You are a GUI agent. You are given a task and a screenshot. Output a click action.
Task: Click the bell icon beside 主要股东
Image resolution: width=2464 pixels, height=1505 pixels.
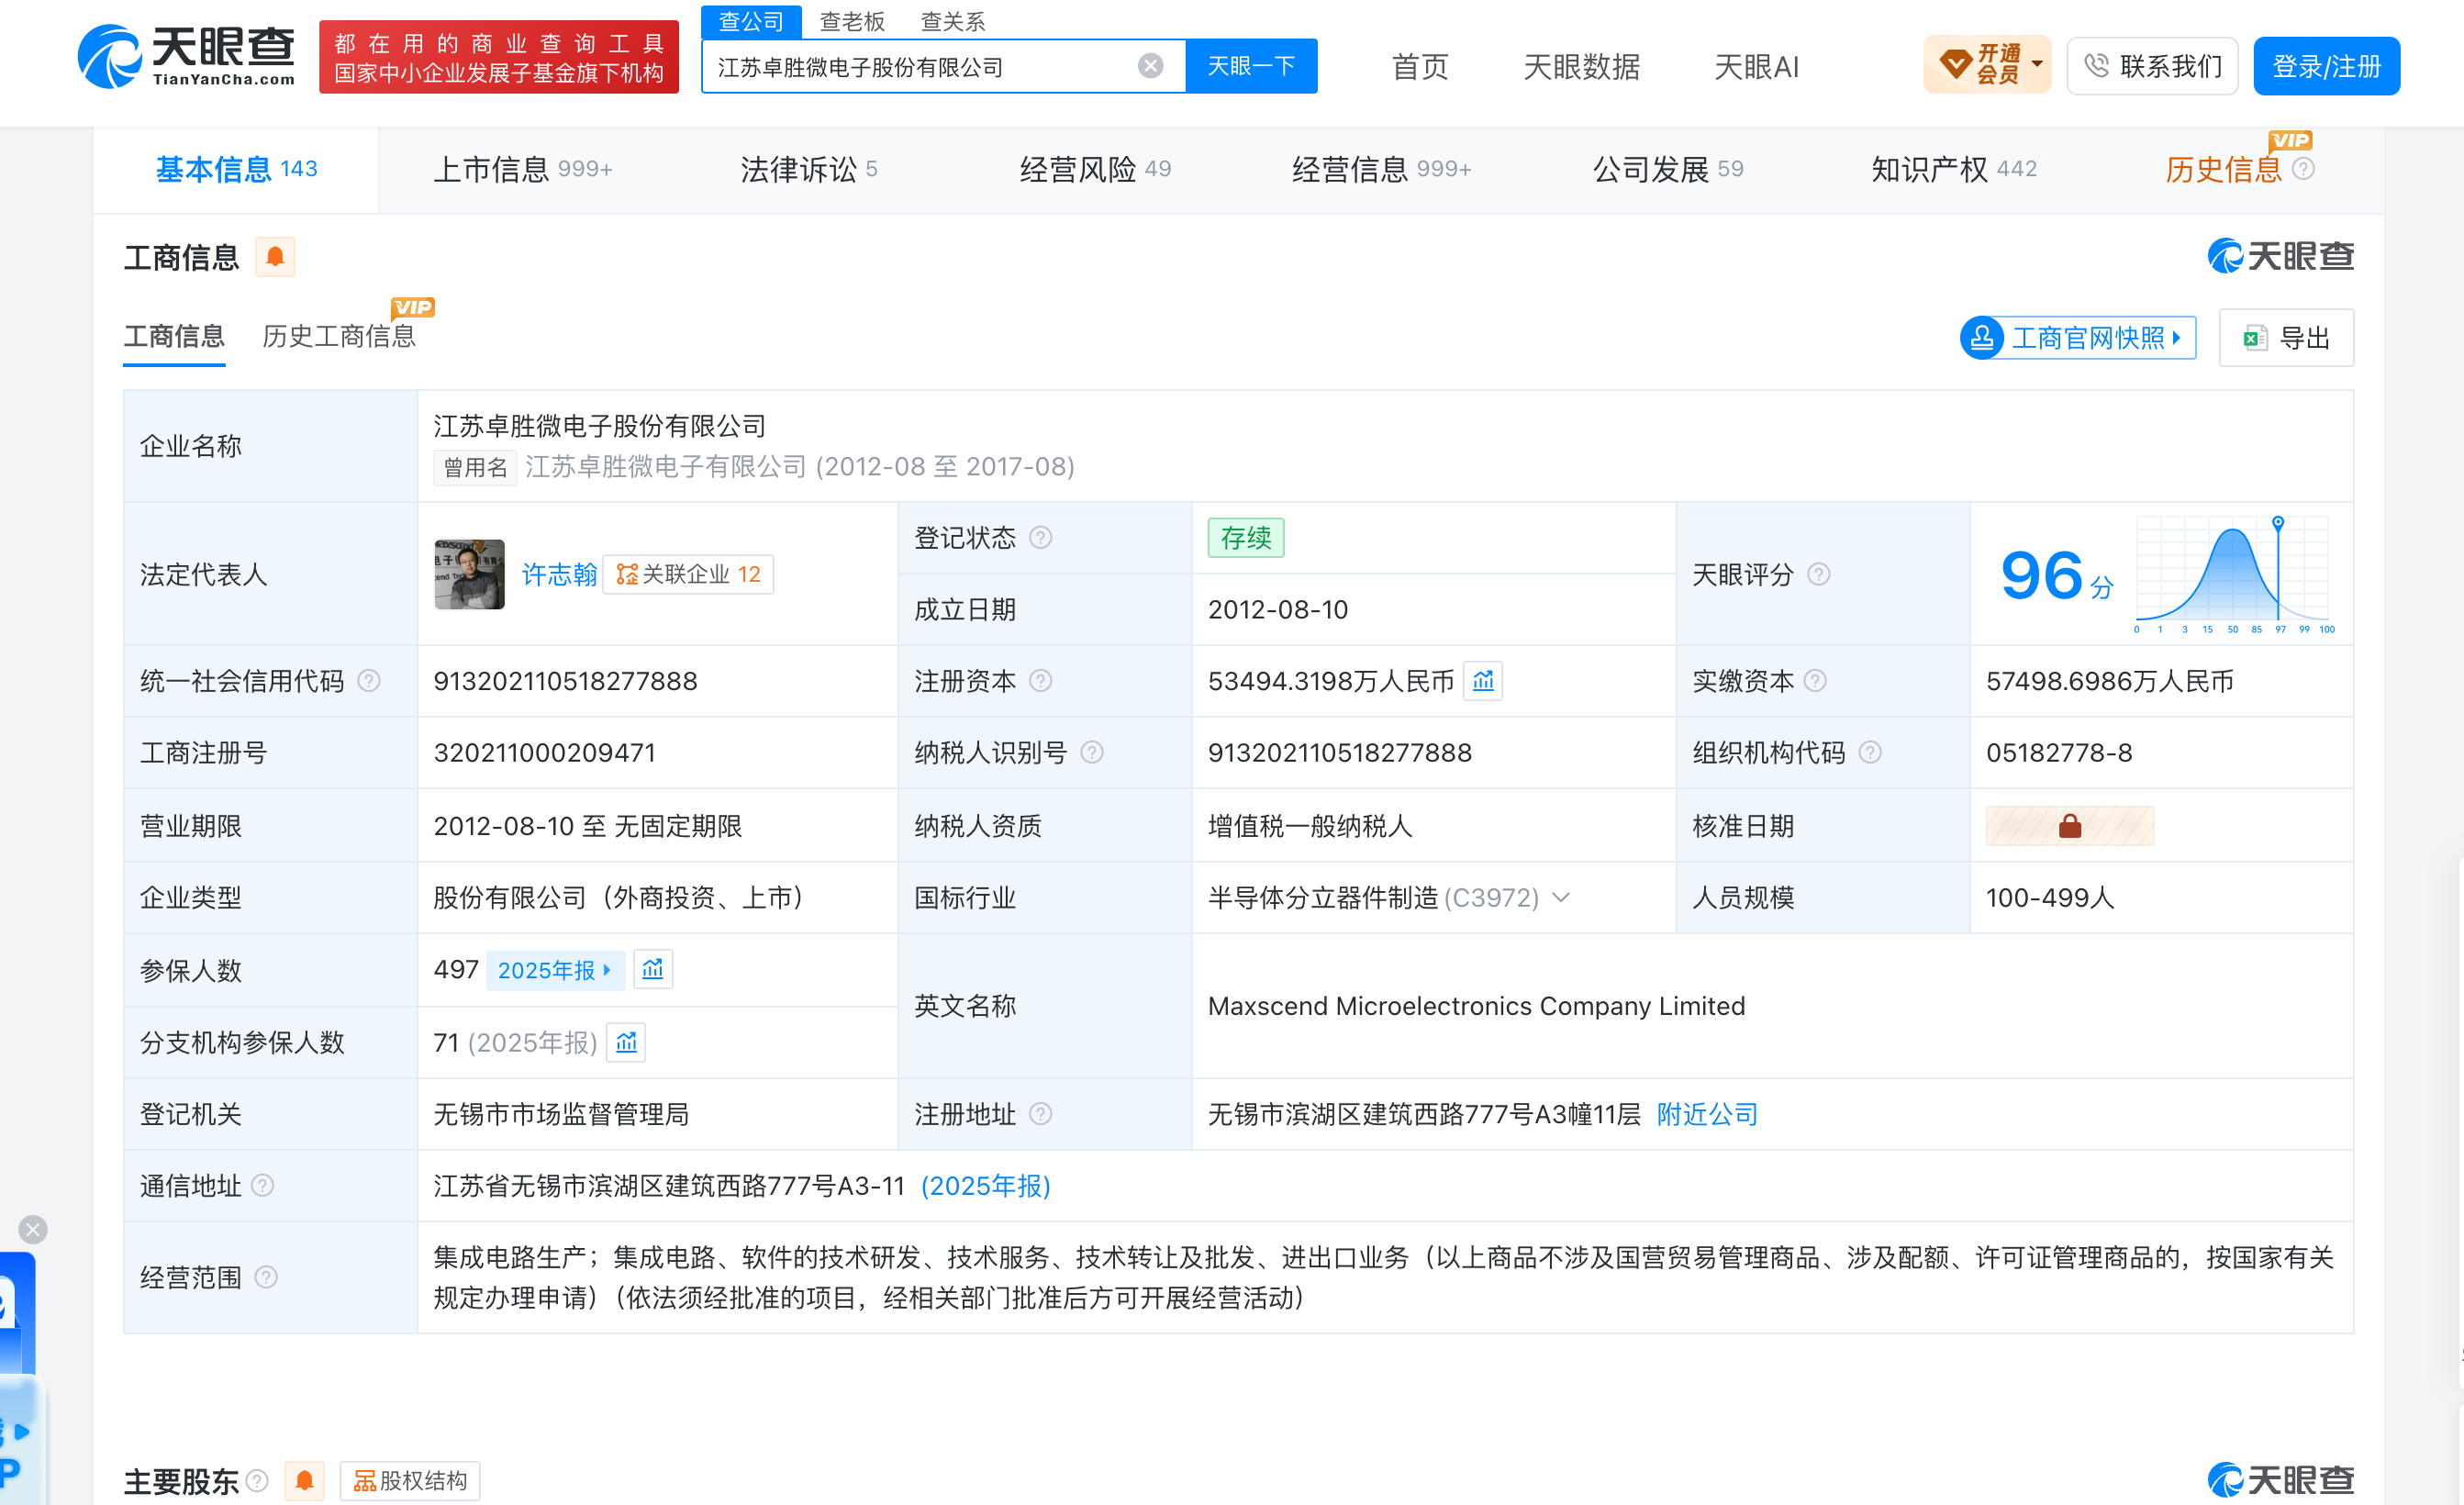pyautogui.click(x=305, y=1481)
